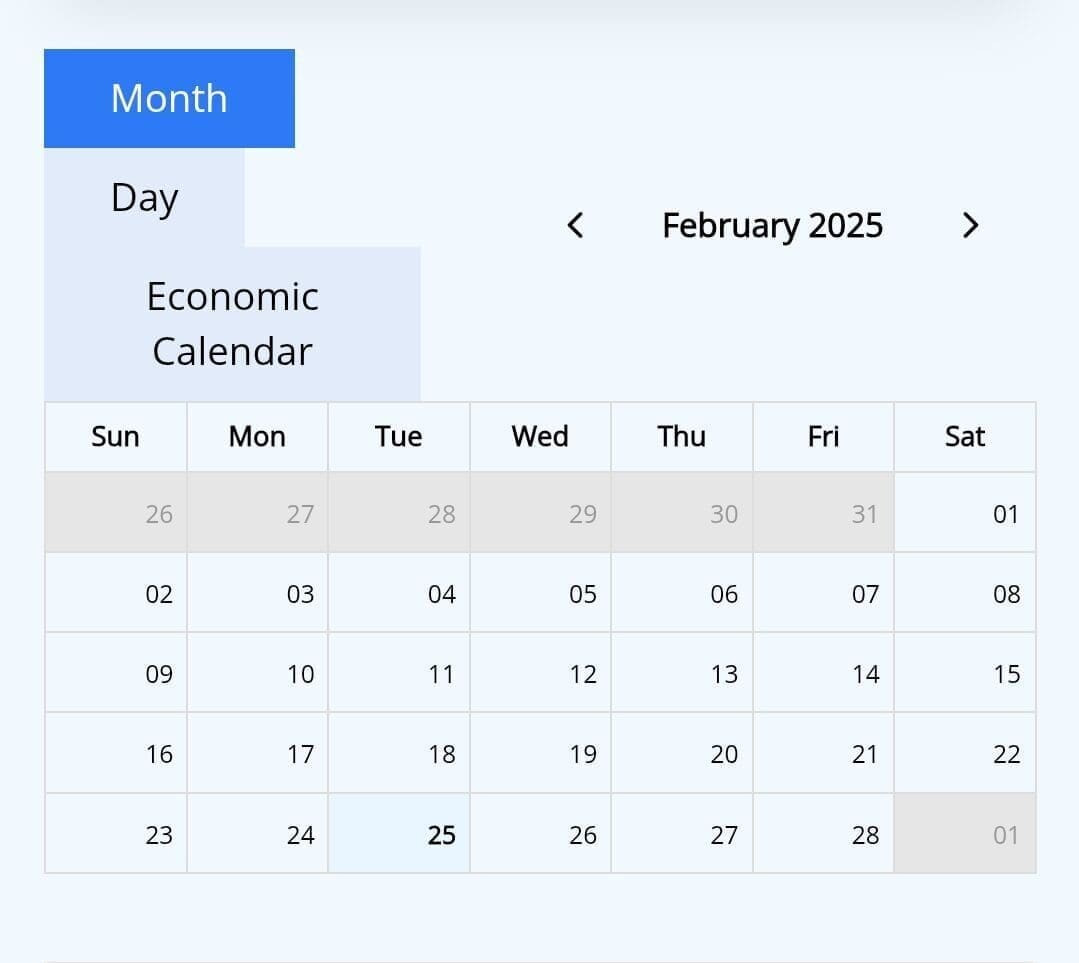This screenshot has width=1079, height=963.
Task: Click greyed-out January 26 cell
Action: [116, 513]
